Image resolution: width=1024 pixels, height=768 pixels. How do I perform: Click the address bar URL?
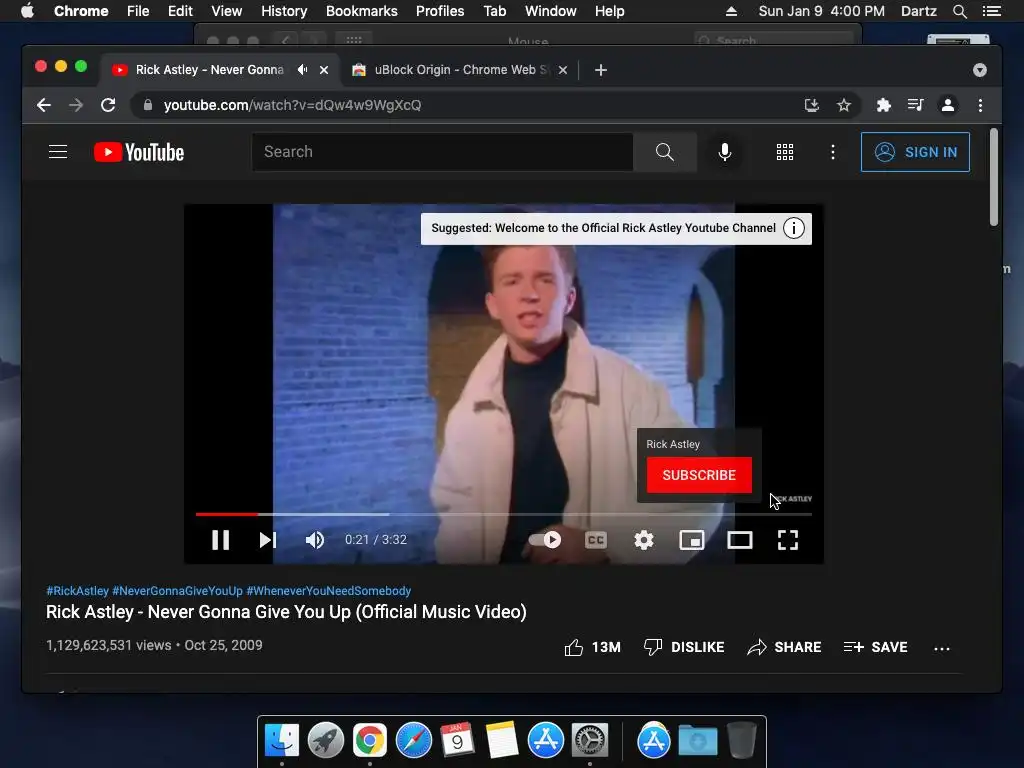(293, 105)
